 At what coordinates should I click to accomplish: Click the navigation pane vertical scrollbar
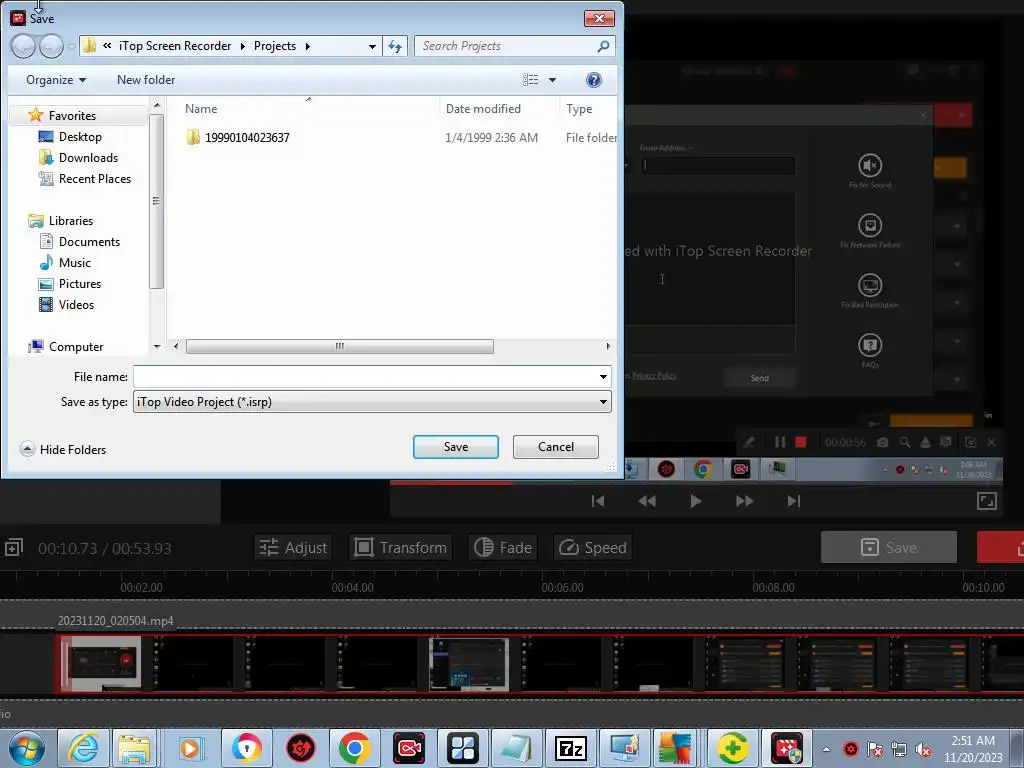tap(156, 201)
